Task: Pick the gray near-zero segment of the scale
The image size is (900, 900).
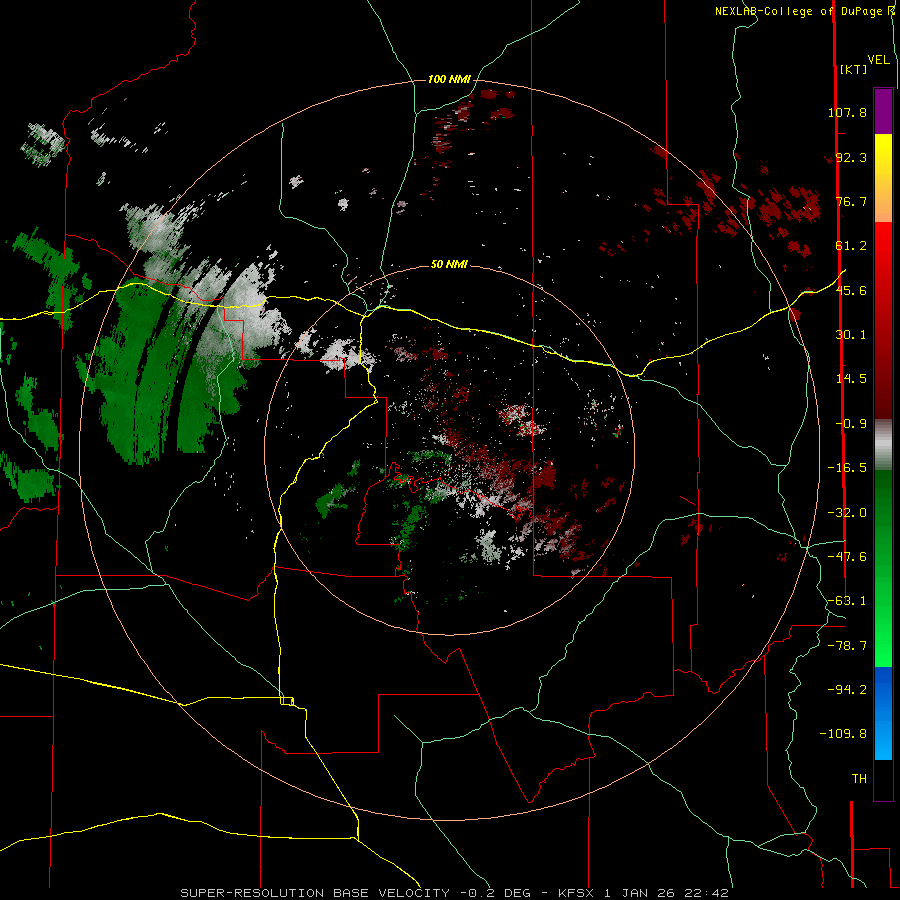Action: pyautogui.click(x=883, y=445)
